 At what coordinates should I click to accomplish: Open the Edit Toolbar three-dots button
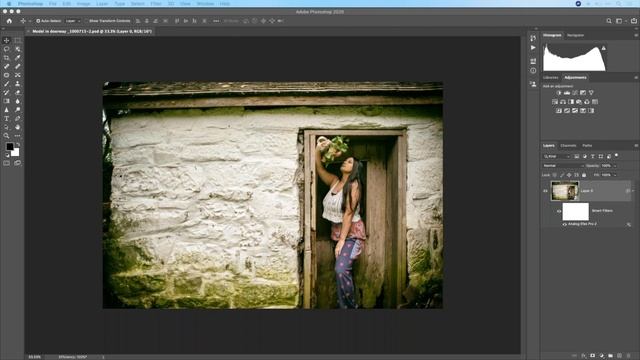[x=18, y=136]
